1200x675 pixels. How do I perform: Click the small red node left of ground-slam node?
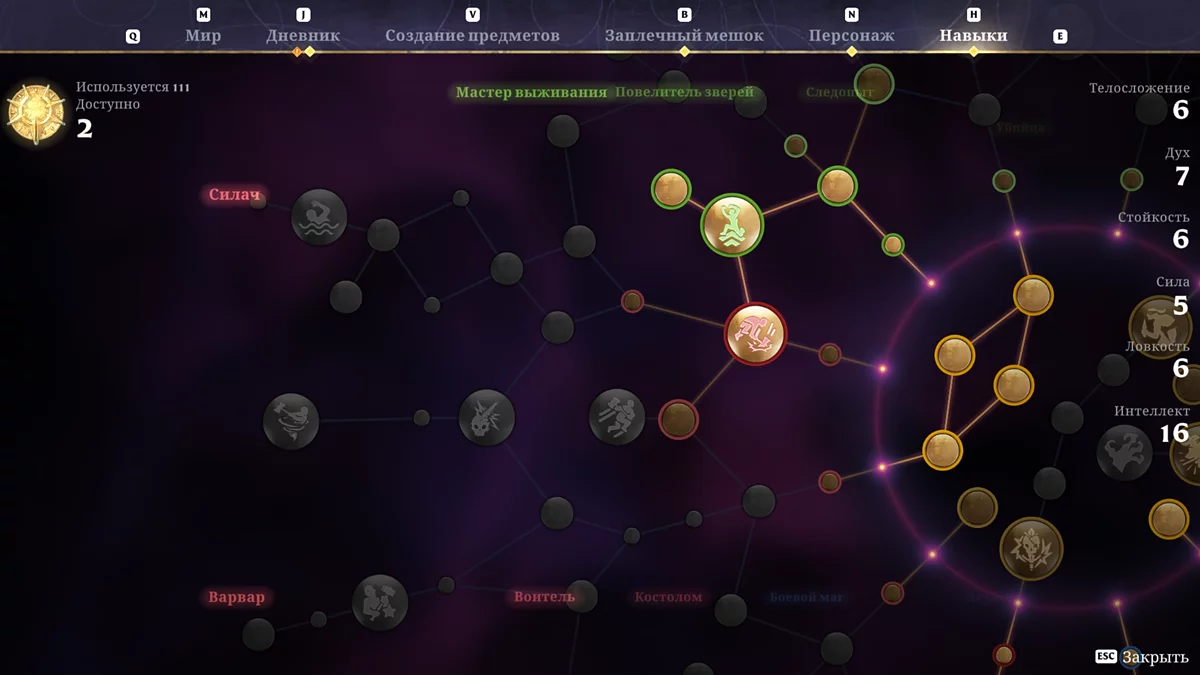point(632,301)
